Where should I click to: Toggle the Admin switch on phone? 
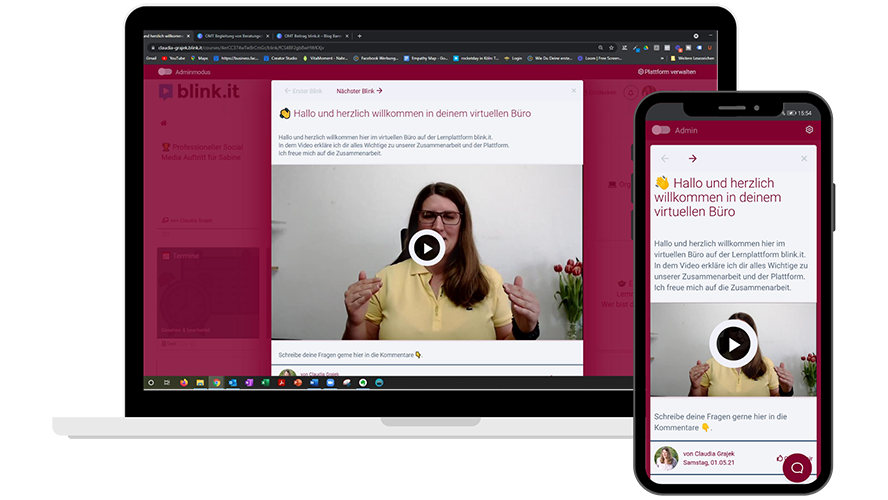tap(660, 130)
